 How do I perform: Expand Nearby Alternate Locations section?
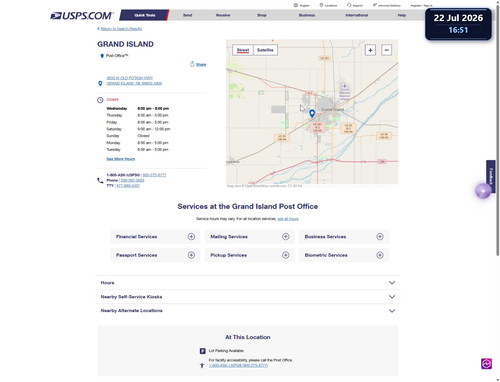[x=248, y=311]
